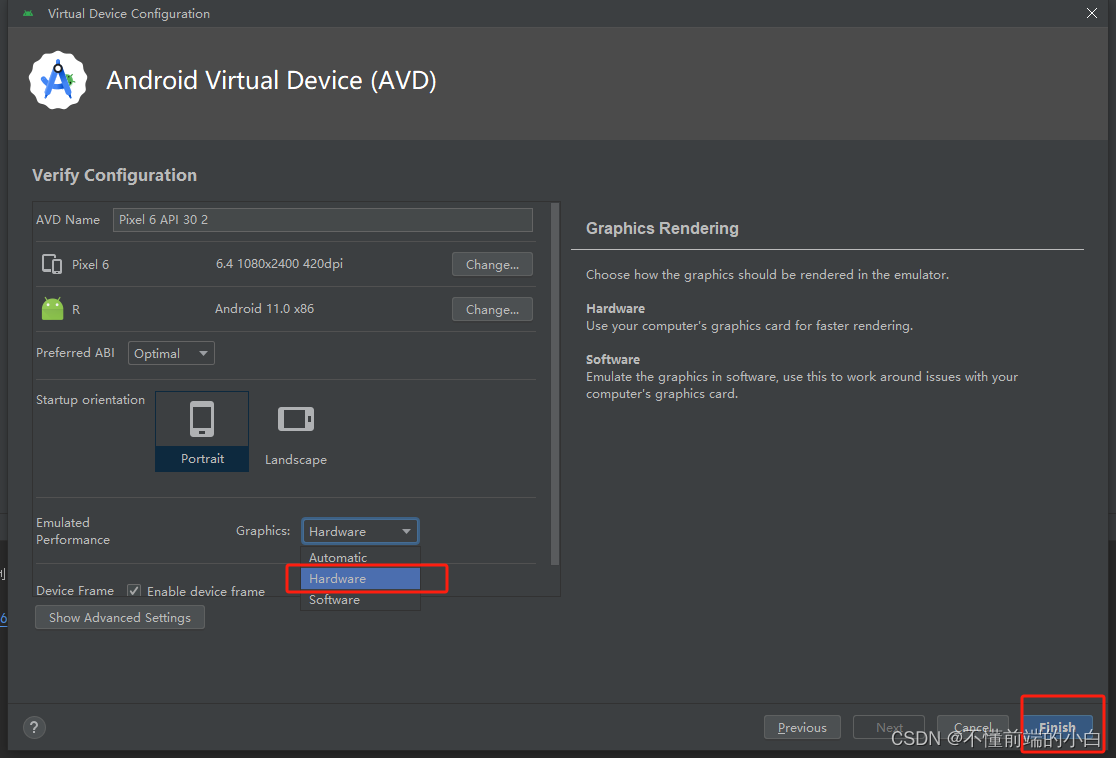This screenshot has width=1116, height=758.
Task: Select the Portrait startup orientation
Action: coord(202,431)
